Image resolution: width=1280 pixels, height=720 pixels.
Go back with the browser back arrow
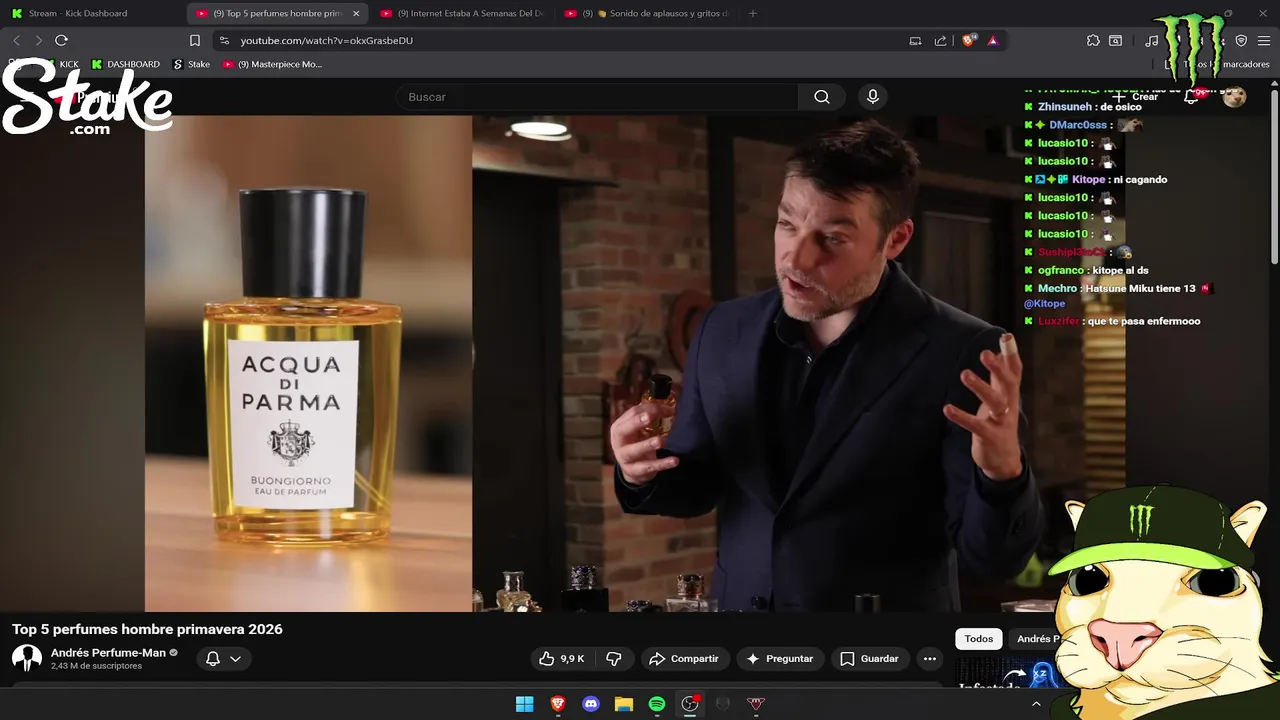tap(17, 40)
